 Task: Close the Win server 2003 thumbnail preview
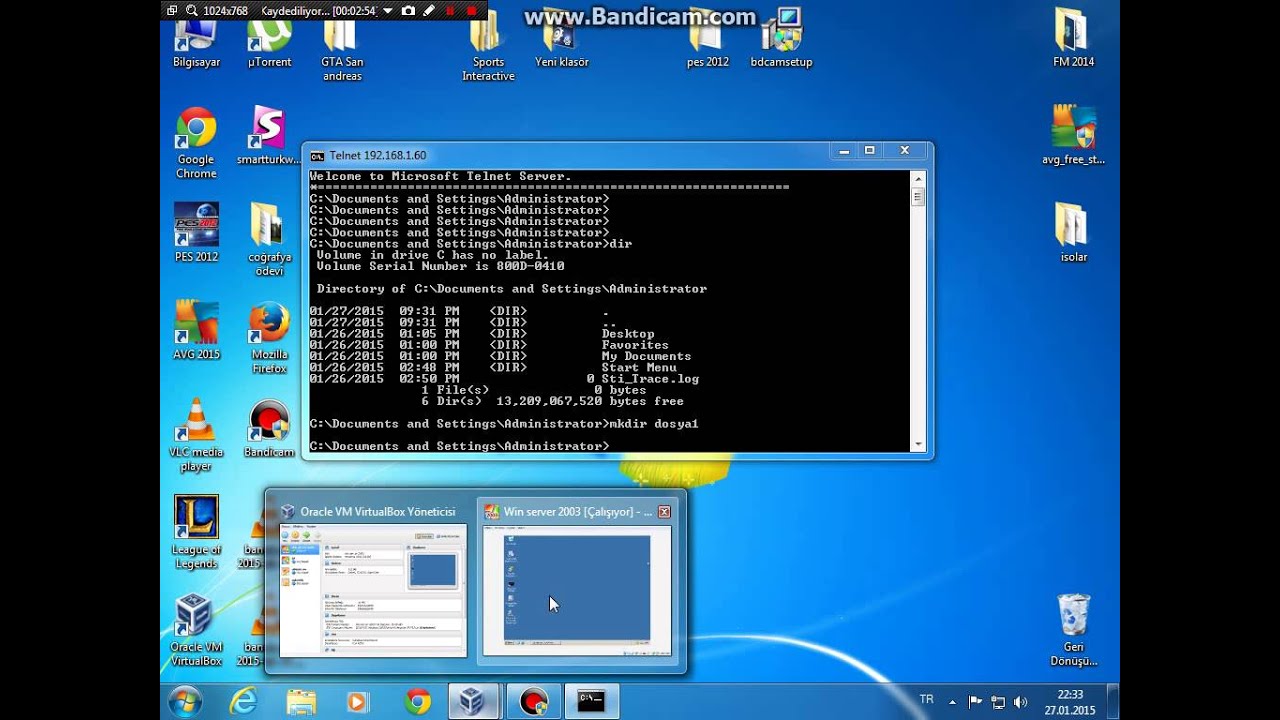[664, 511]
